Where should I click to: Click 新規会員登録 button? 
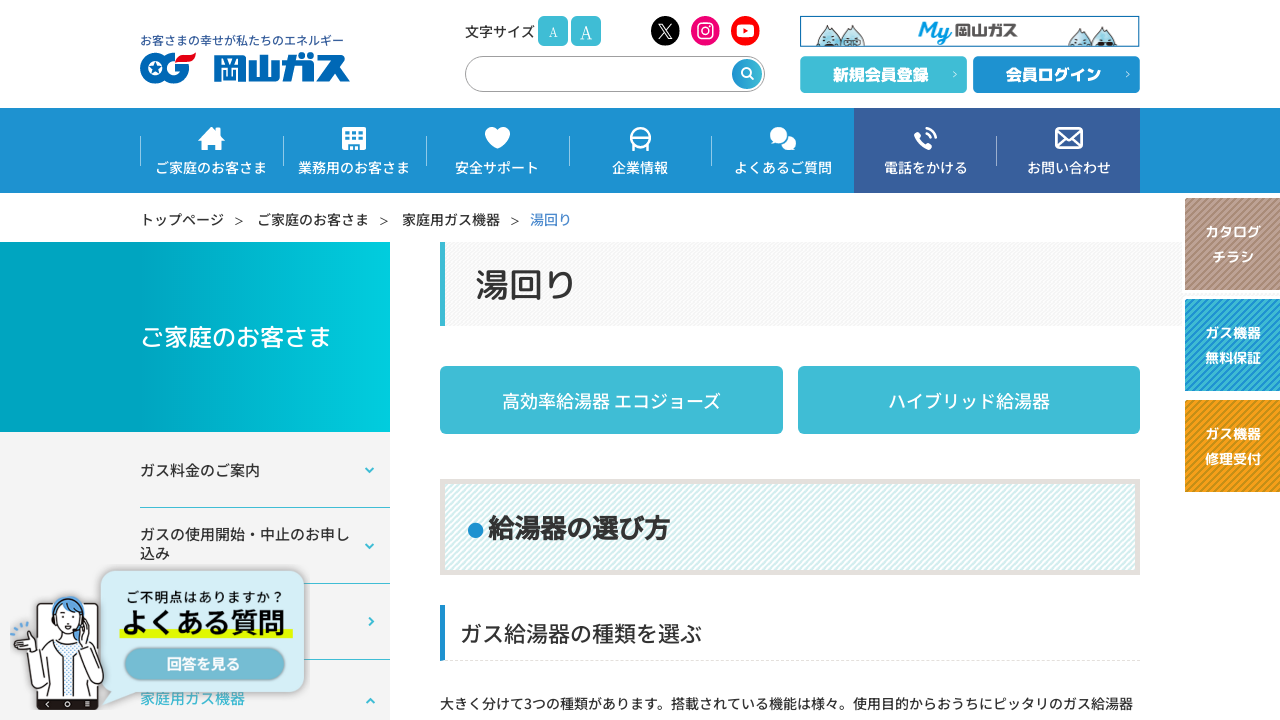pyautogui.click(x=883, y=75)
